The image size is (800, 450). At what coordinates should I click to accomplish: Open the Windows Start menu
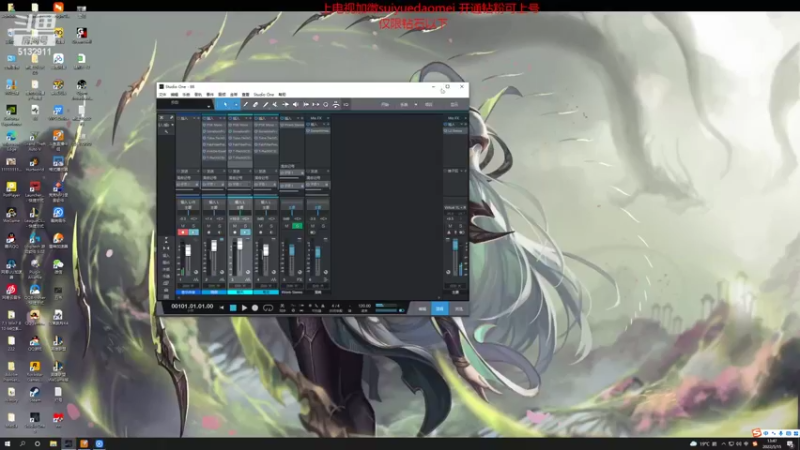point(7,444)
